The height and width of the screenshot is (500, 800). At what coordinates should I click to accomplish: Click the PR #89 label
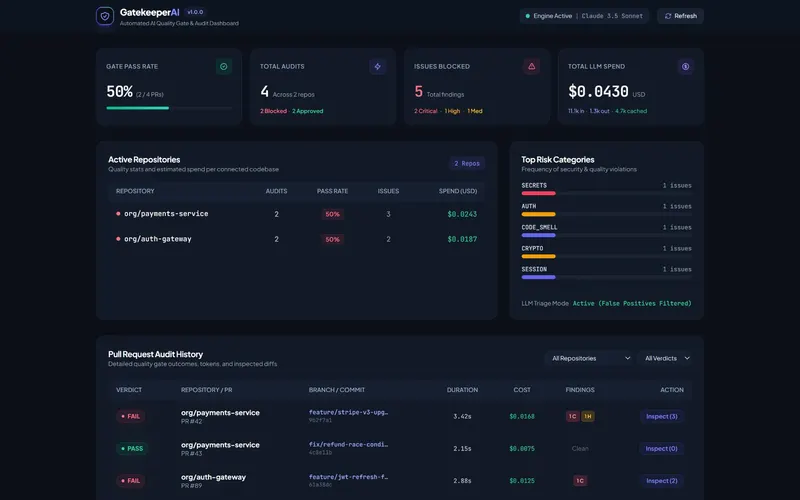click(x=191, y=486)
